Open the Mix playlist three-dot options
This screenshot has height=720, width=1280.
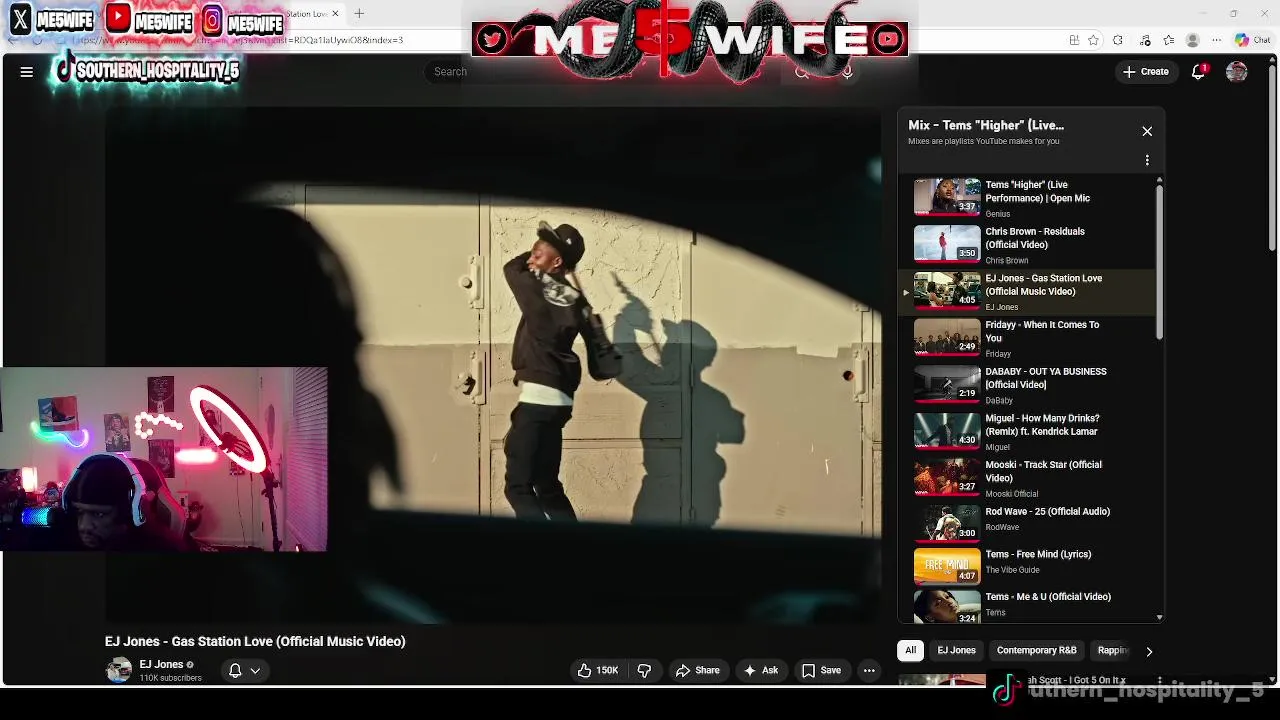click(x=1147, y=160)
